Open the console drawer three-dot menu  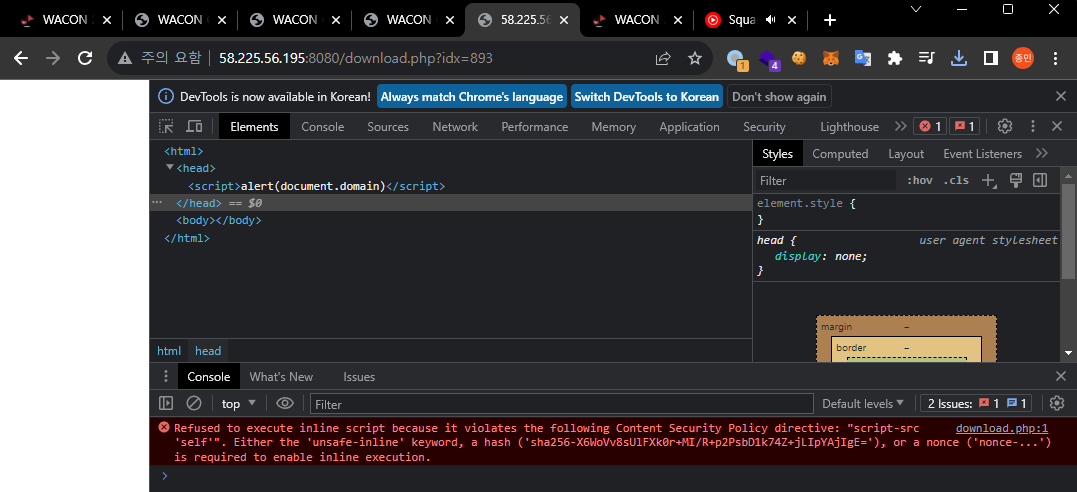pyautogui.click(x=166, y=376)
